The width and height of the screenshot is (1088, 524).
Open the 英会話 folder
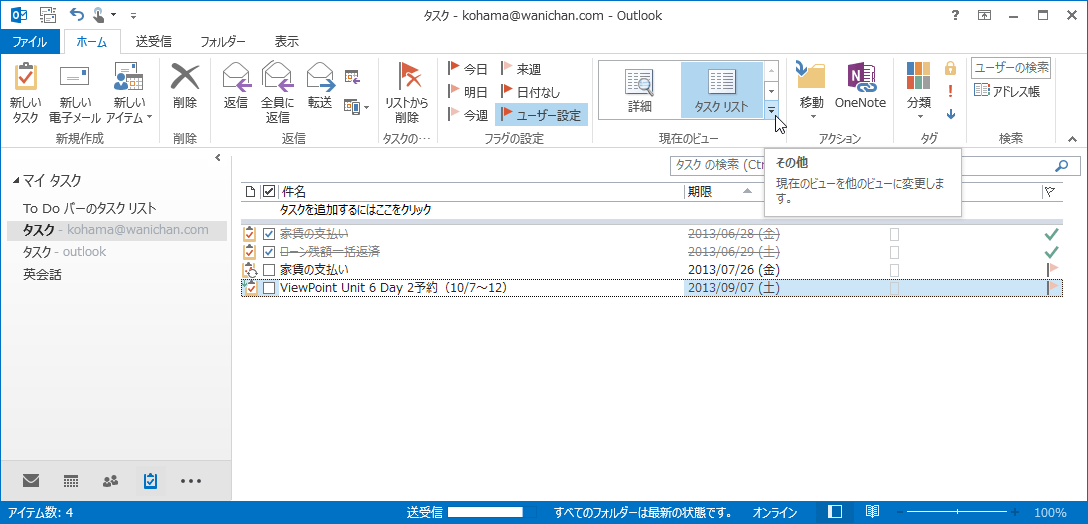click(42, 274)
